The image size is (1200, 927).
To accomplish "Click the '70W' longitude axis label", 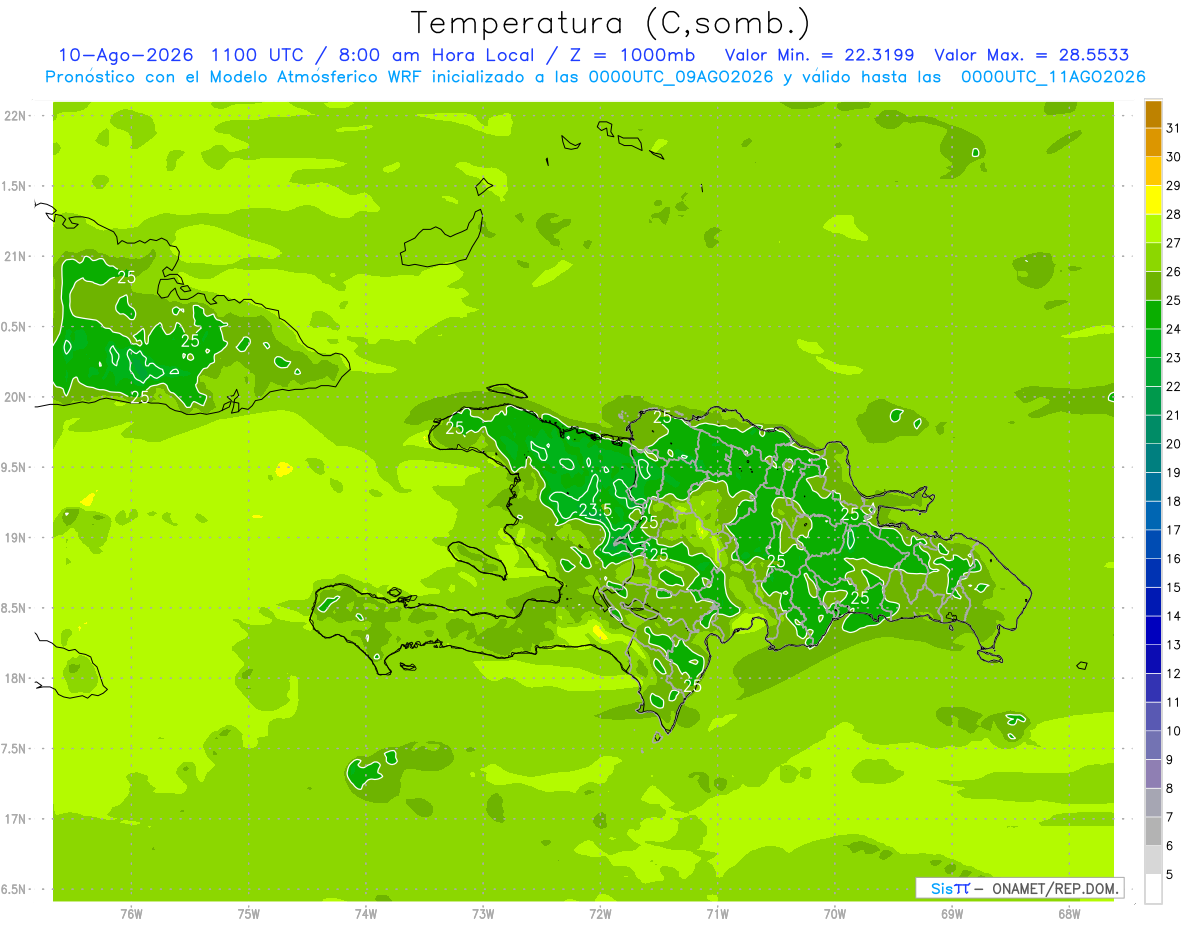I will coord(835,914).
